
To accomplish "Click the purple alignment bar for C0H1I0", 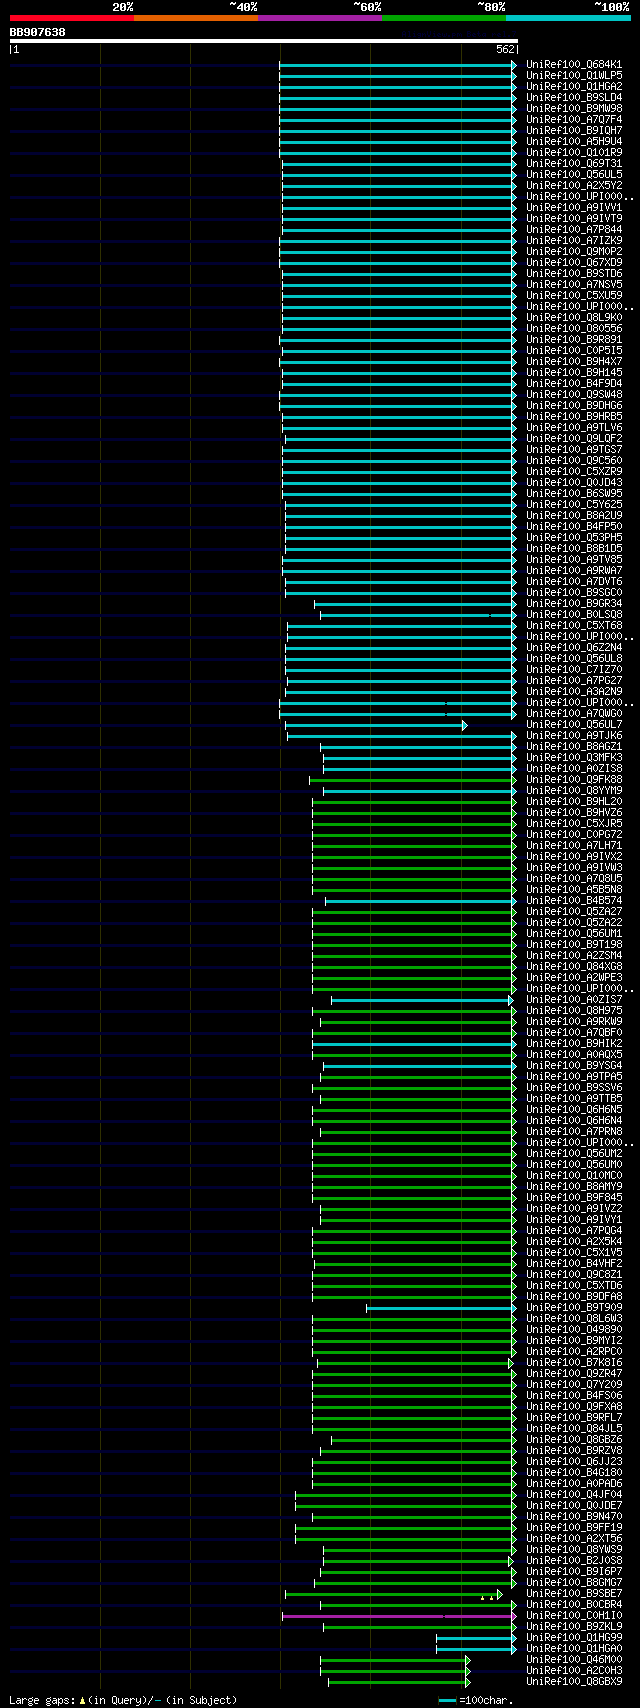I will pyautogui.click(x=399, y=1616).
